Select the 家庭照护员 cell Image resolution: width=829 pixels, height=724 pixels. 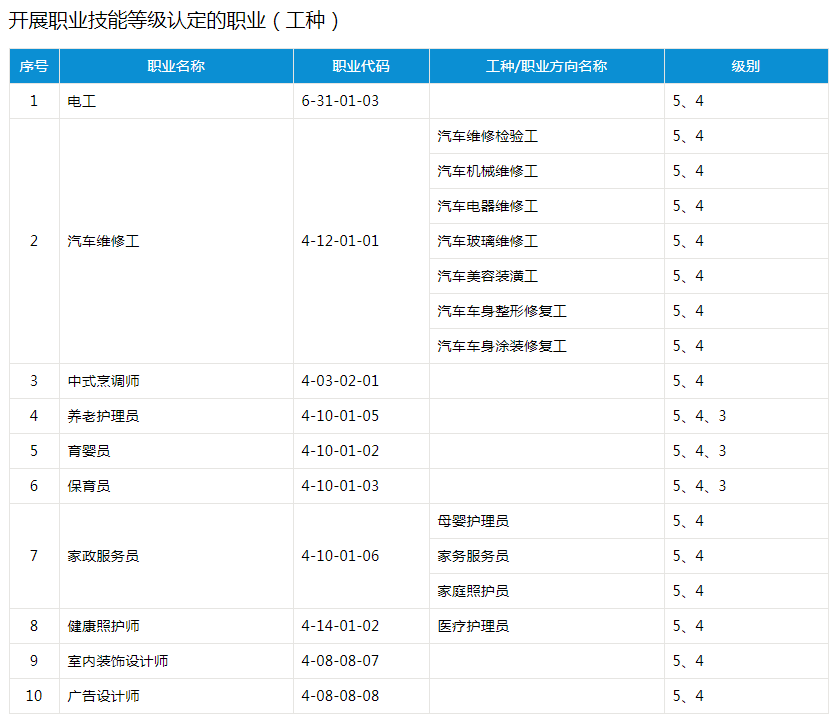click(x=473, y=591)
